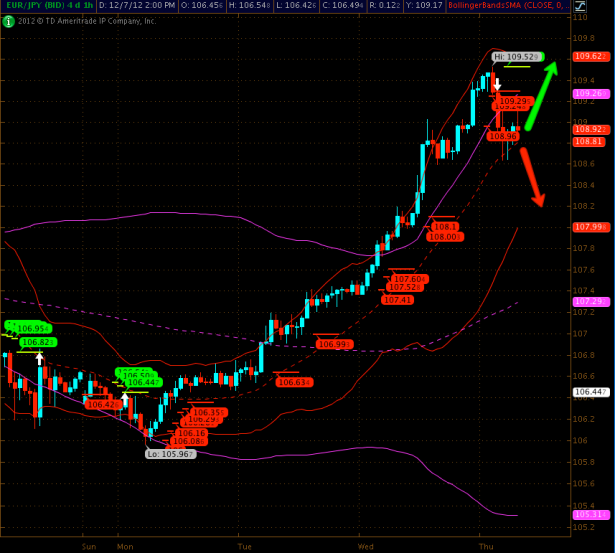This screenshot has height=553, width=615.
Task: Select the red 106.99 chart bubble
Action: pos(335,344)
